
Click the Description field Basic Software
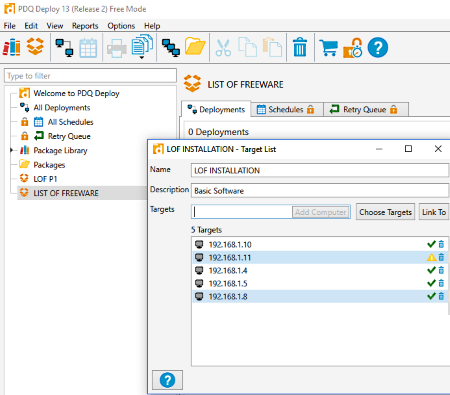click(320, 191)
